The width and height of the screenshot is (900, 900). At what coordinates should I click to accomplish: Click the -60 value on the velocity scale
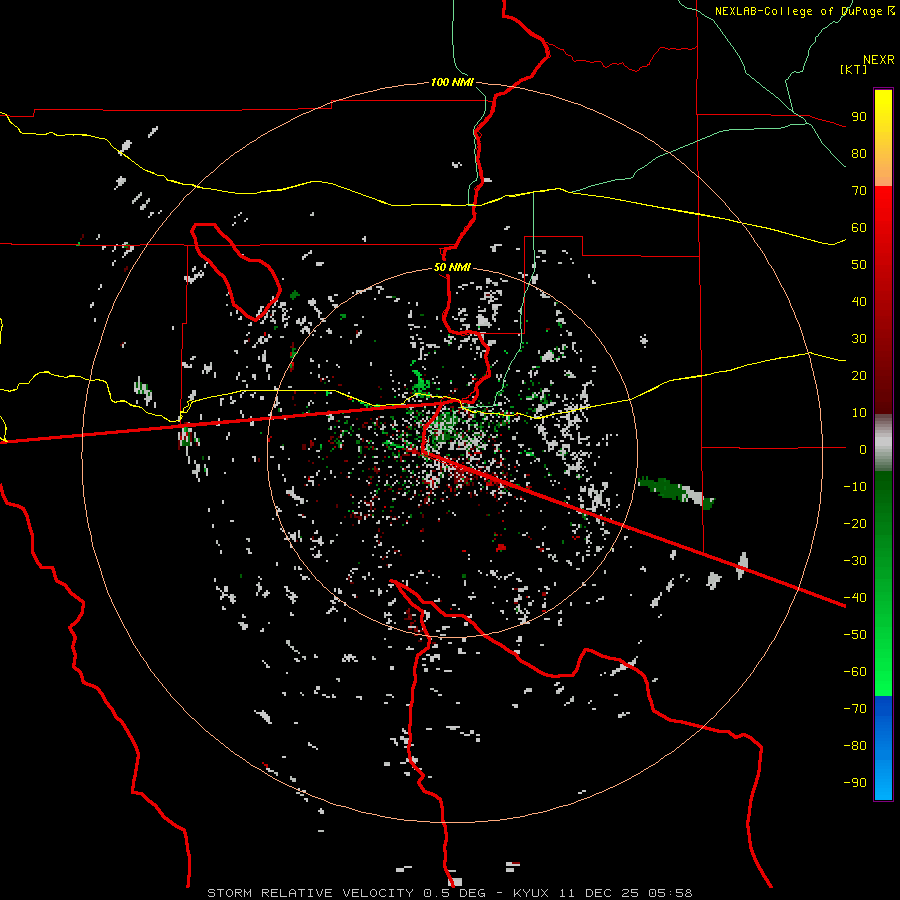[855, 672]
